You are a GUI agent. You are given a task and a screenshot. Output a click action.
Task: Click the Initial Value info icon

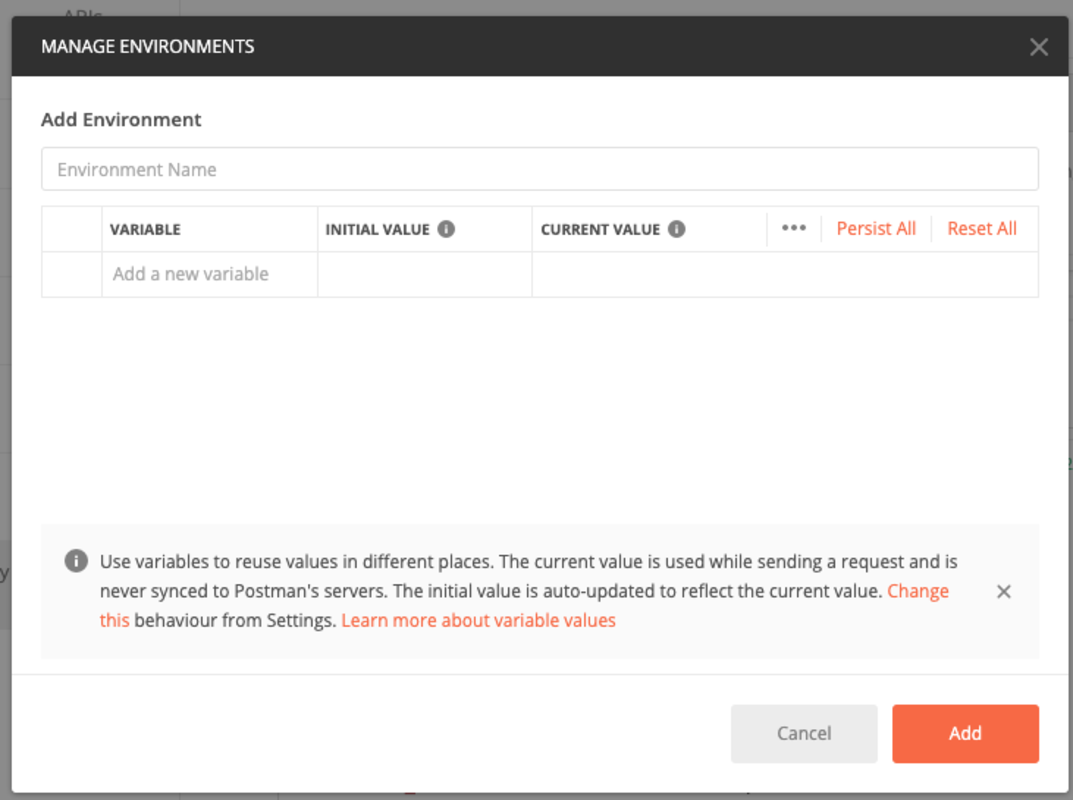[446, 229]
